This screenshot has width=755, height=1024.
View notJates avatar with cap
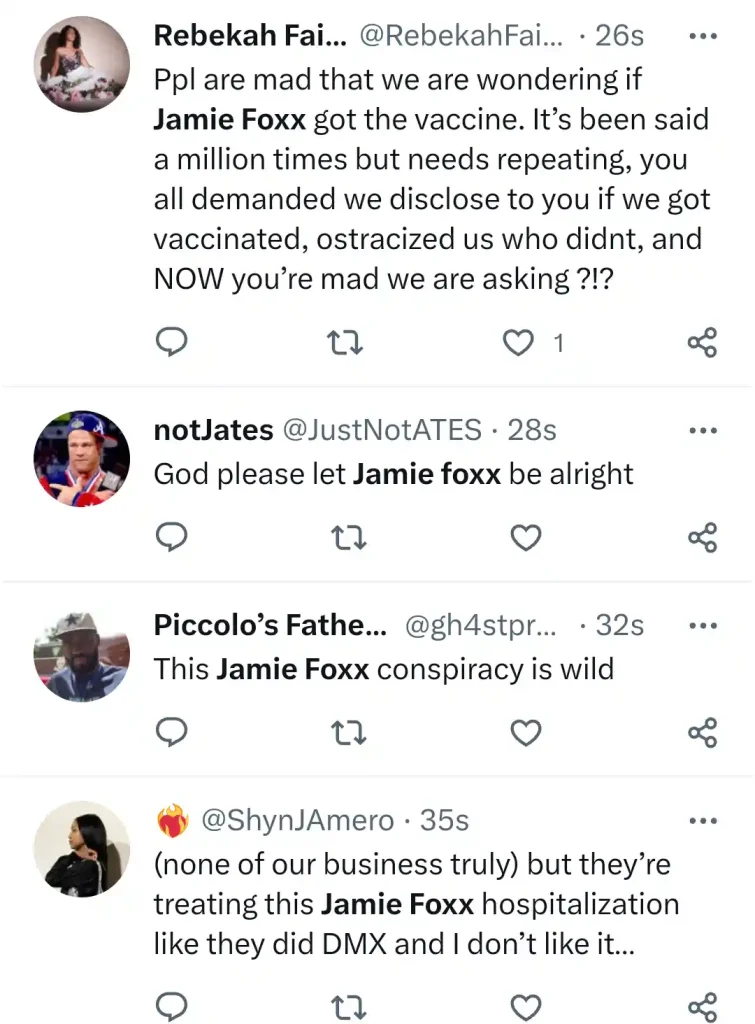click(82, 458)
